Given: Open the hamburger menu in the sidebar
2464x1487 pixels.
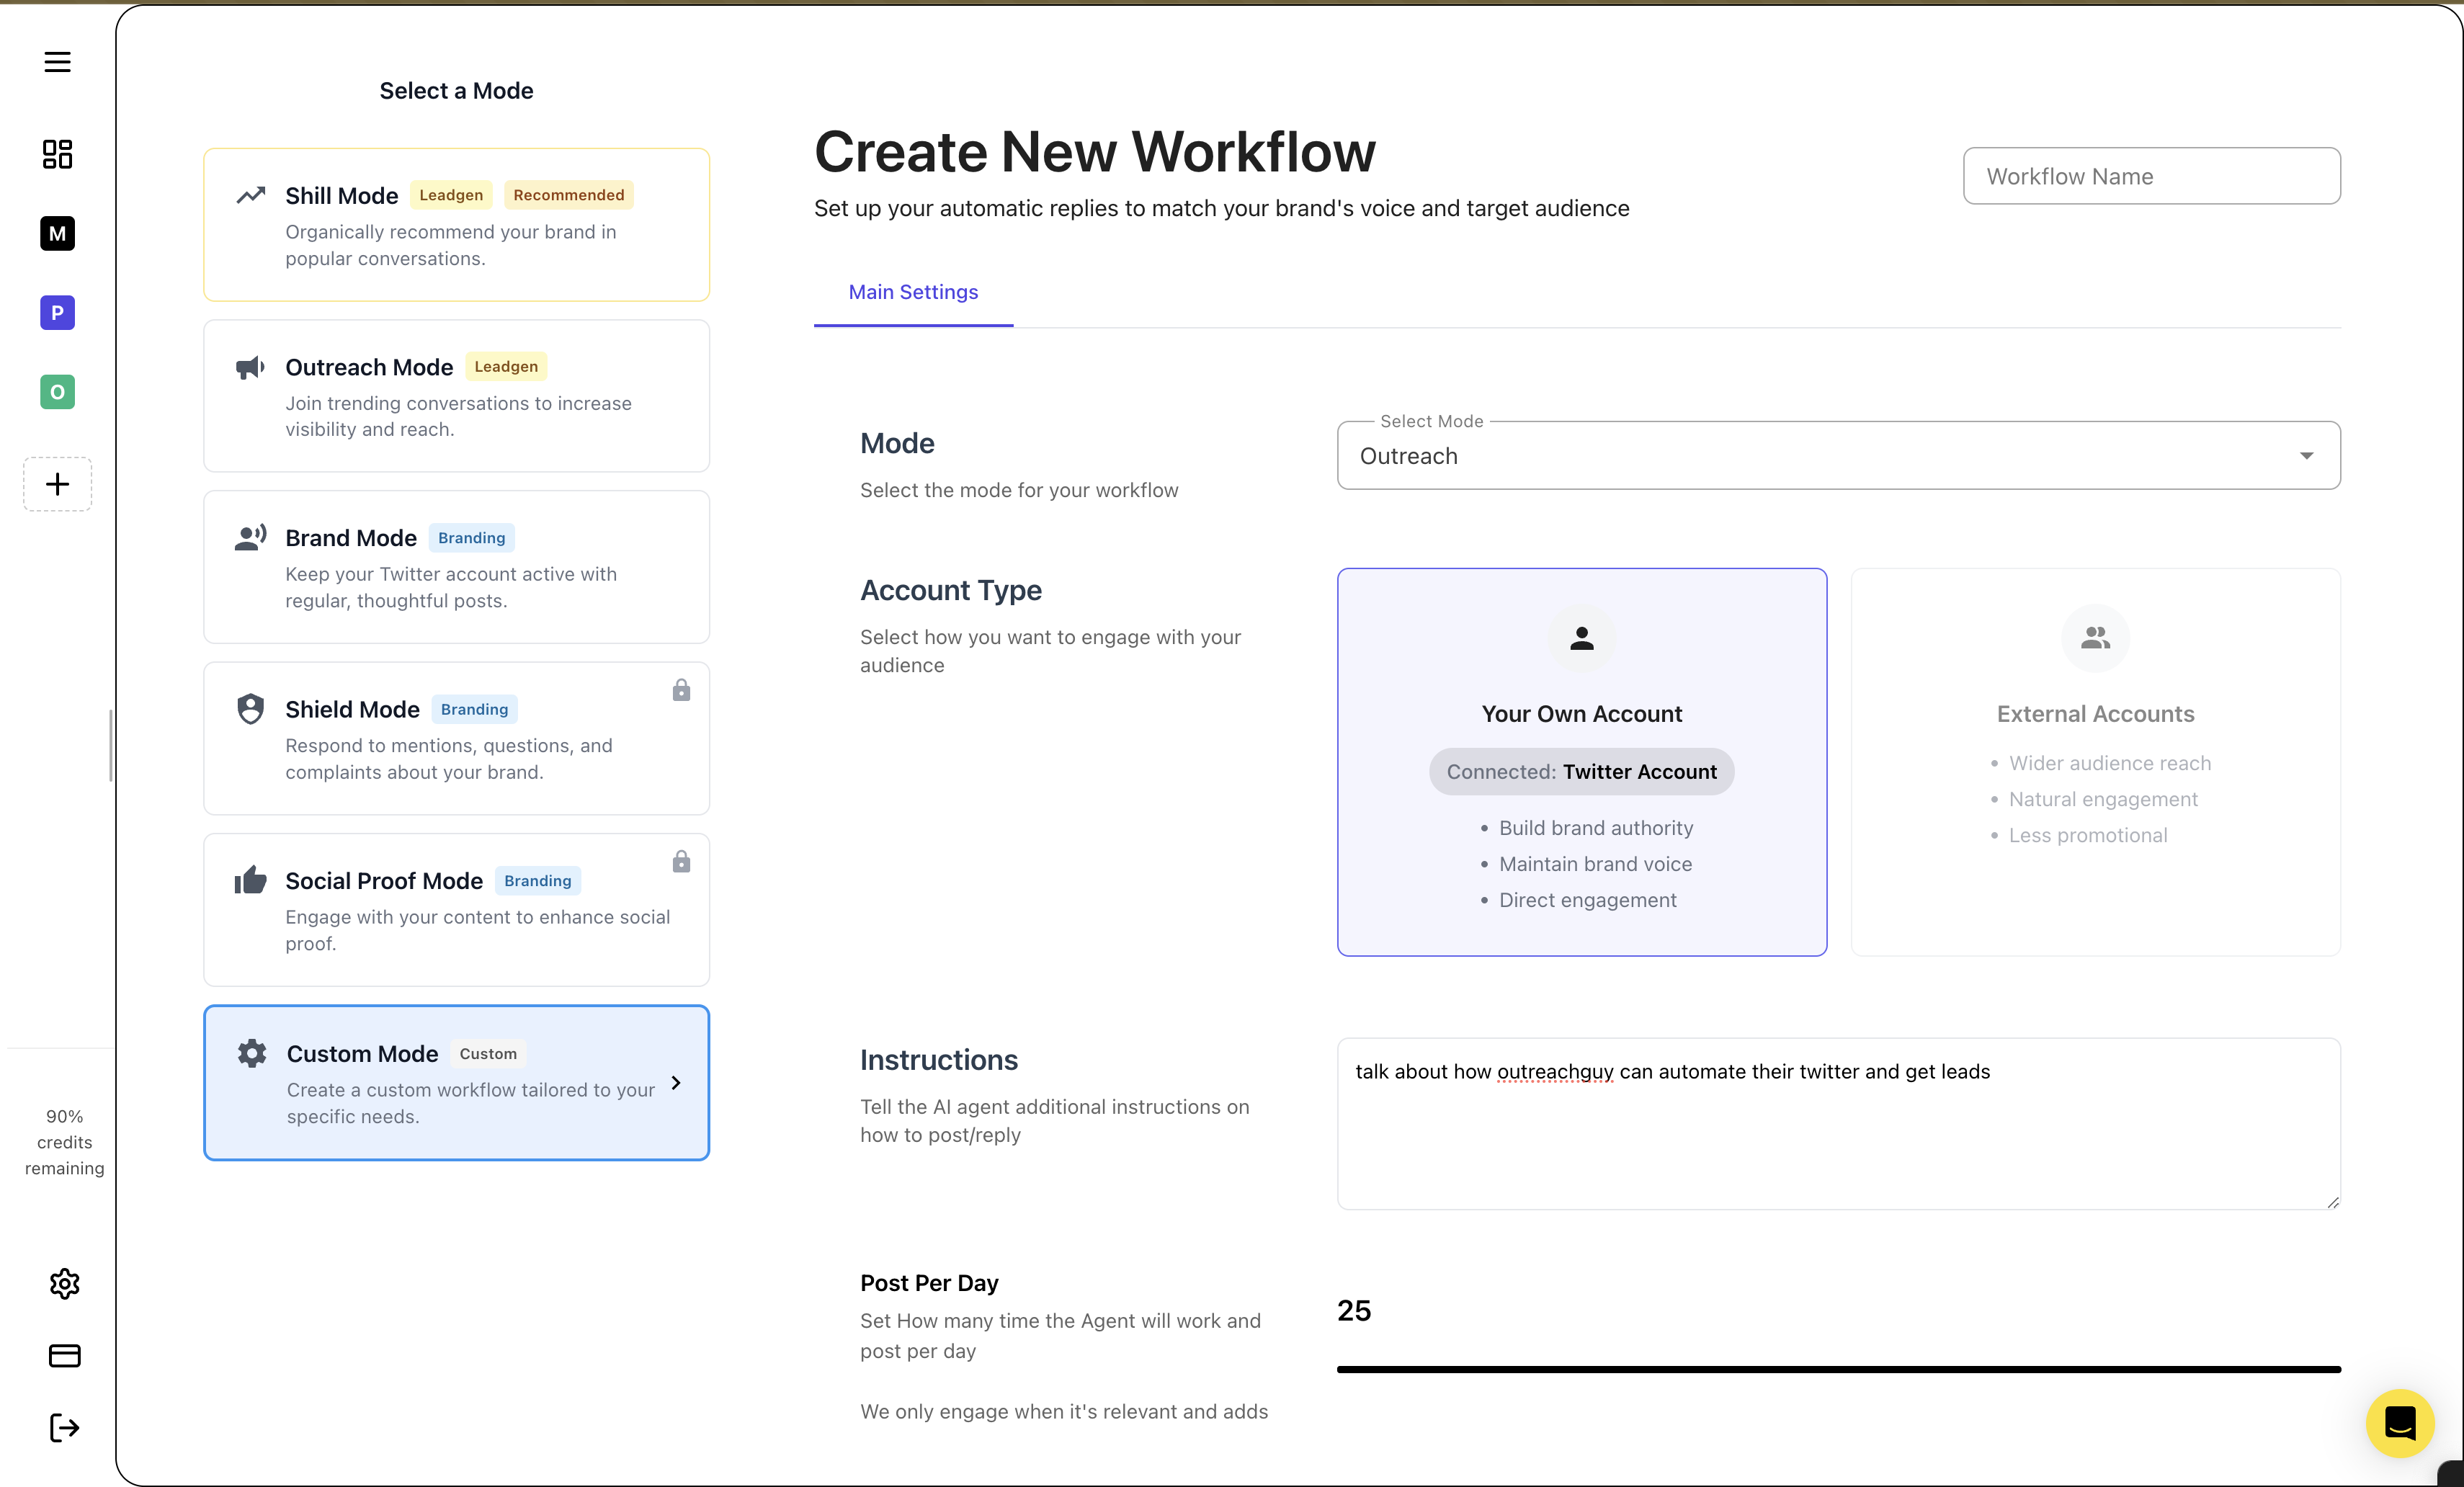Looking at the screenshot, I should click(x=57, y=61).
